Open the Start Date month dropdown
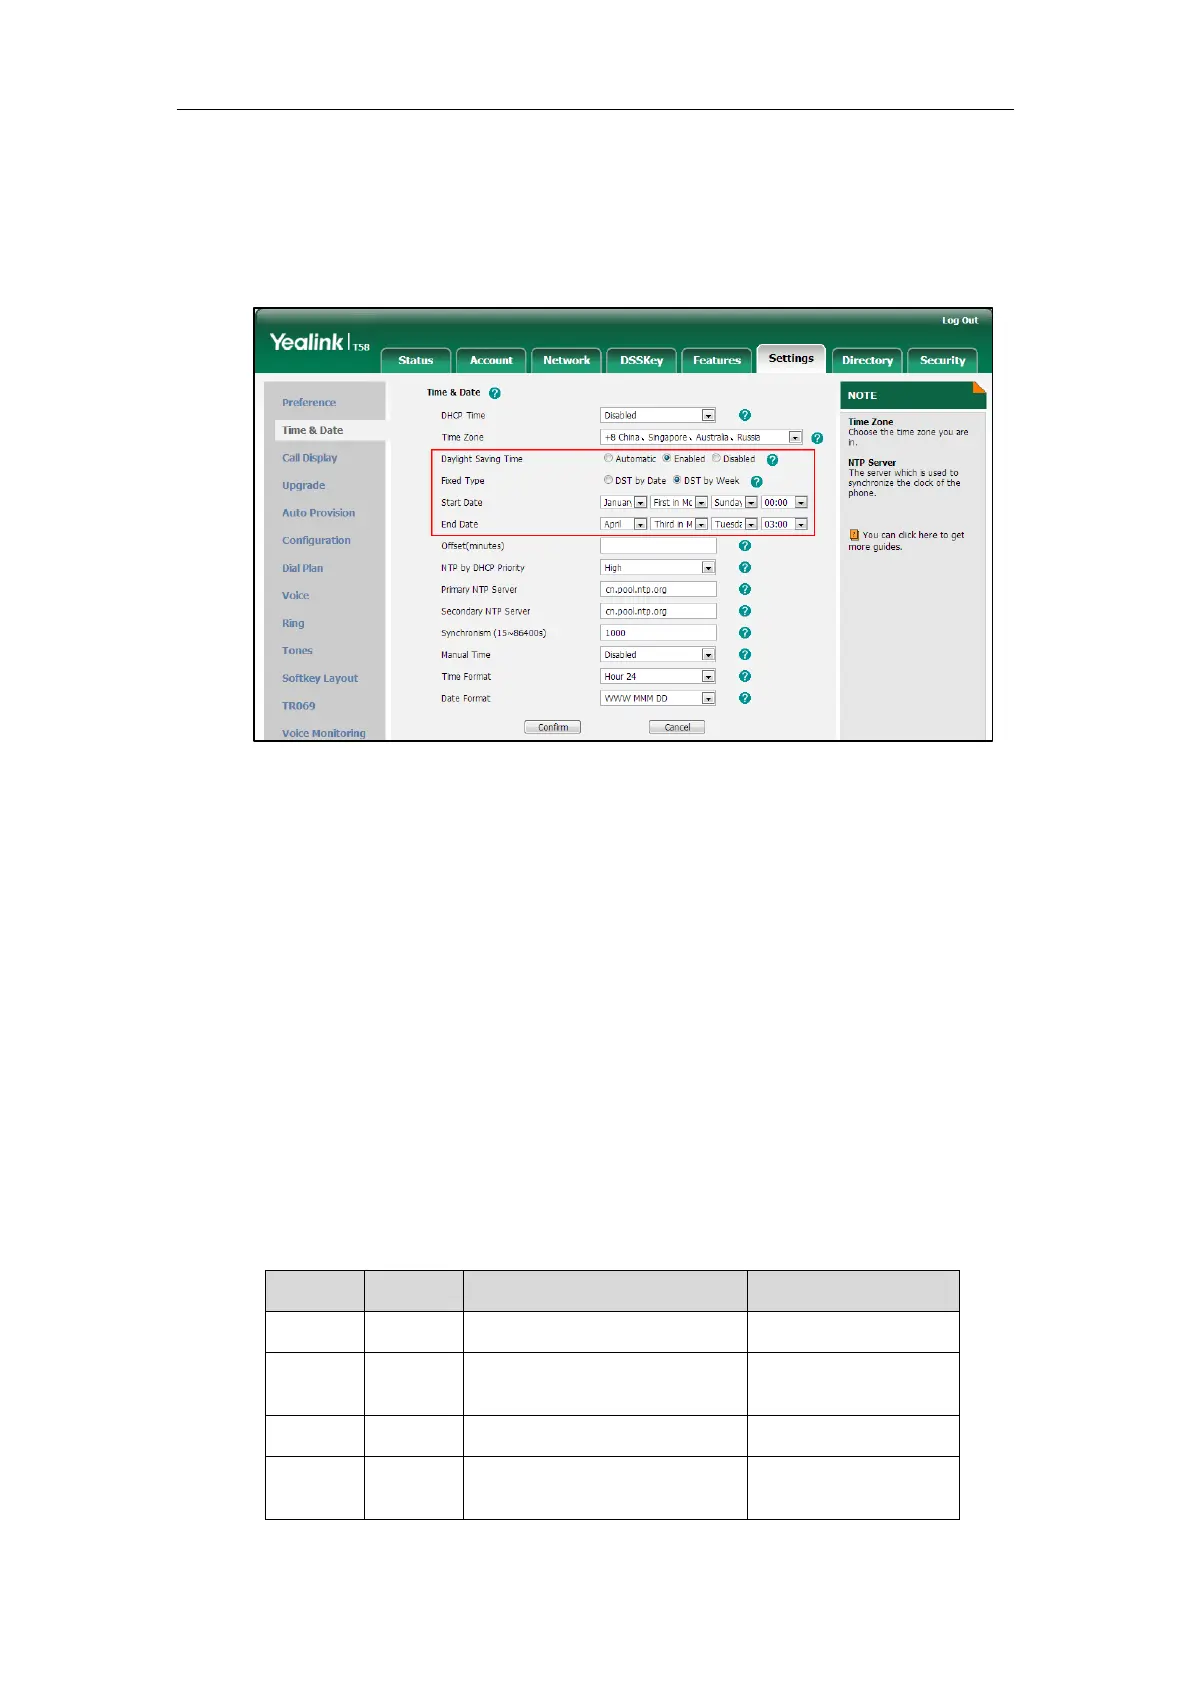Viewport: 1191px width, 1684px height. tap(624, 502)
